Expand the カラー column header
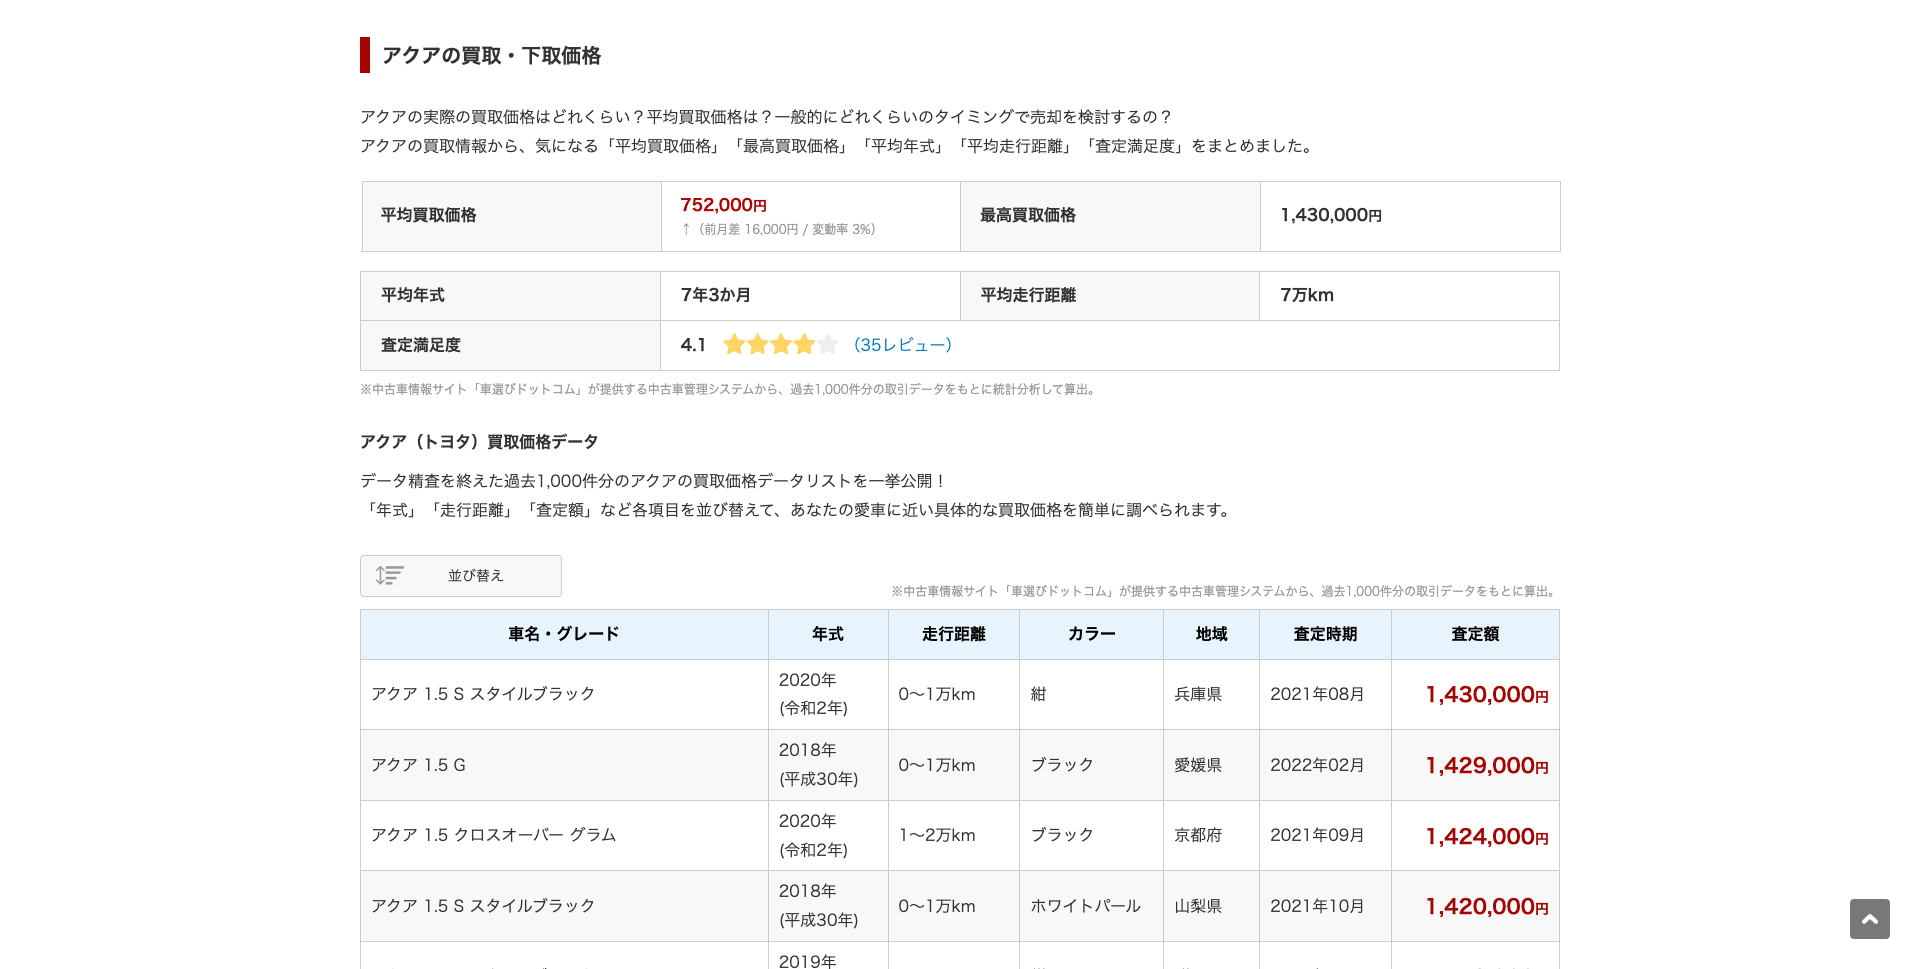Viewport: 1920px width, 969px height. 1090,634
